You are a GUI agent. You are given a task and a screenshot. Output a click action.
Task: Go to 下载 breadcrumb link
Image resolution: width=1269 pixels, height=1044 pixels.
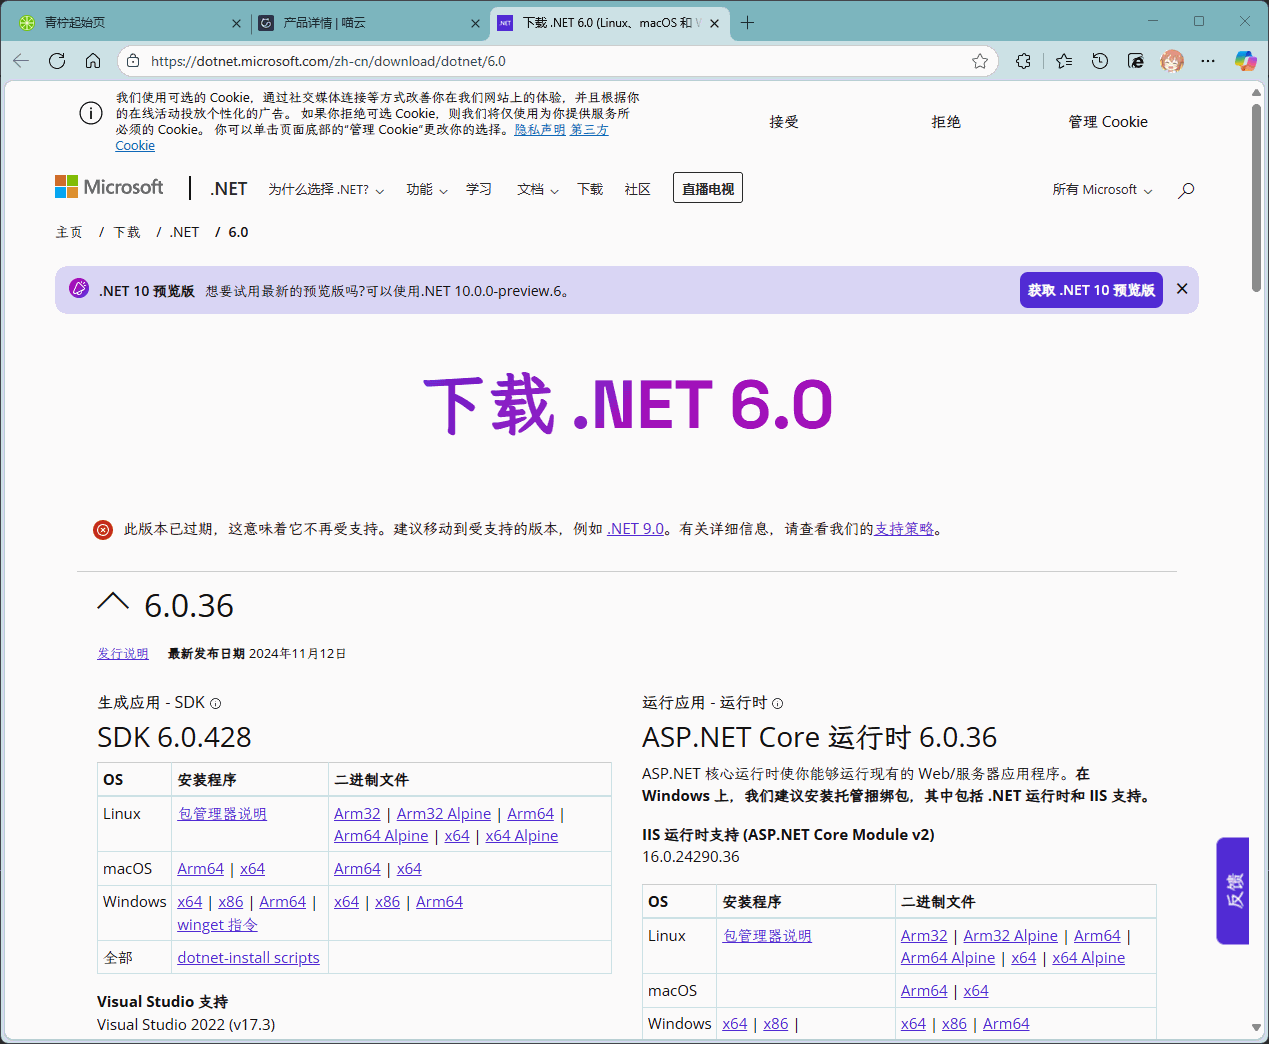pos(127,232)
